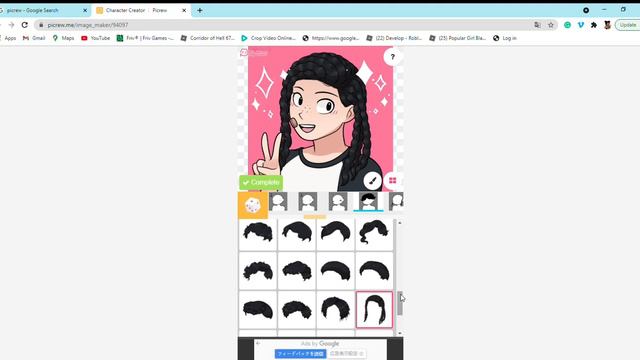
Task: Open the Corridor of Hell bookmark
Action: point(207,38)
